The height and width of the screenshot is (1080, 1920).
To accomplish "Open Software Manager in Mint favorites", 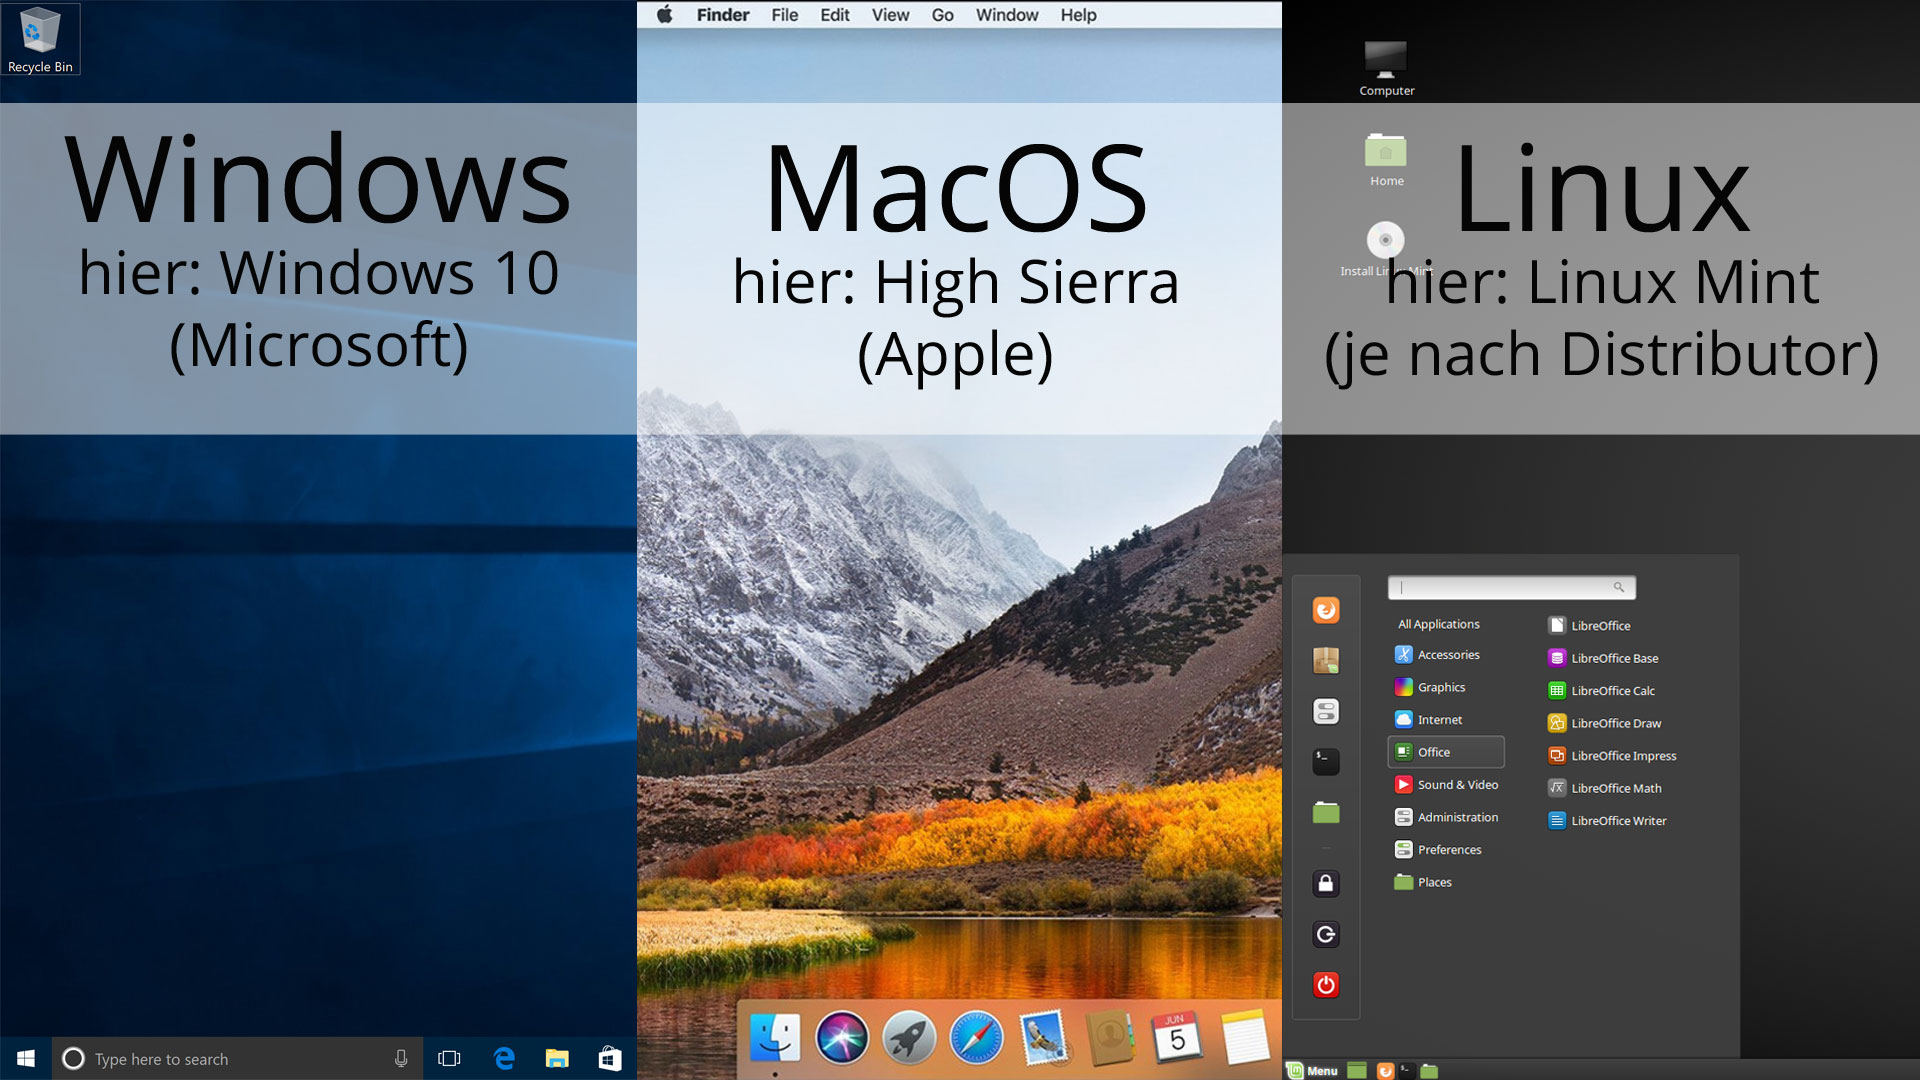I will coord(1326,661).
